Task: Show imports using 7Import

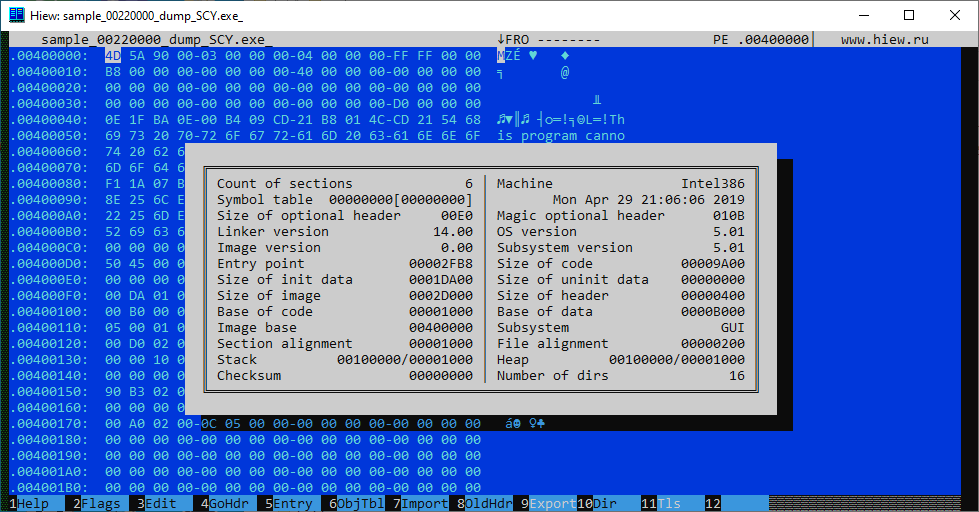Action: coord(420,504)
